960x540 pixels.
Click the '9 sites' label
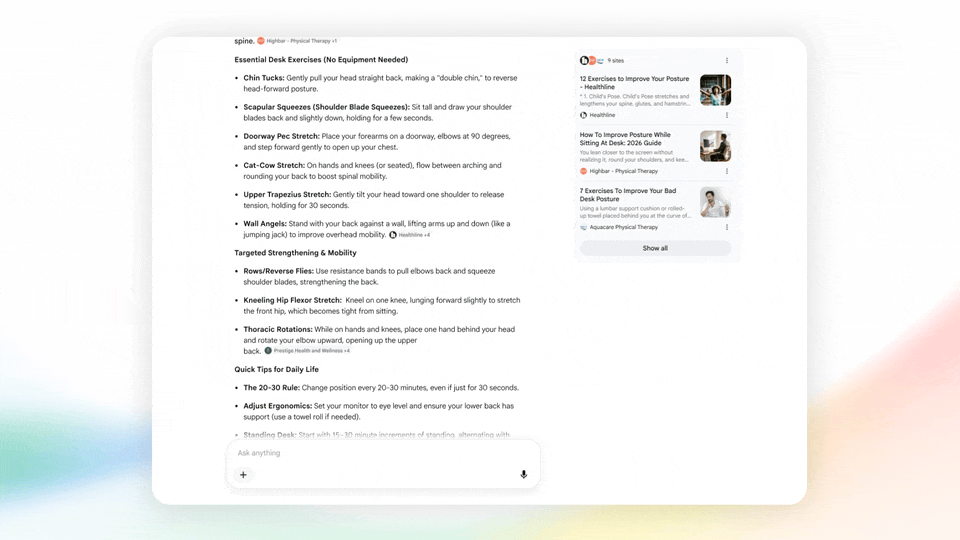point(615,61)
